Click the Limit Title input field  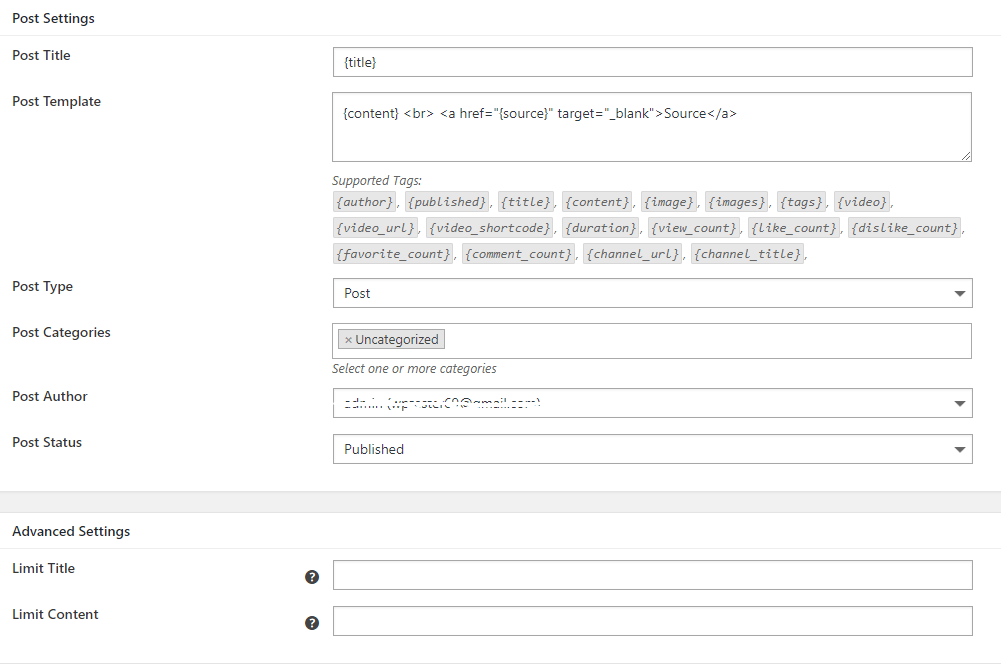point(652,575)
